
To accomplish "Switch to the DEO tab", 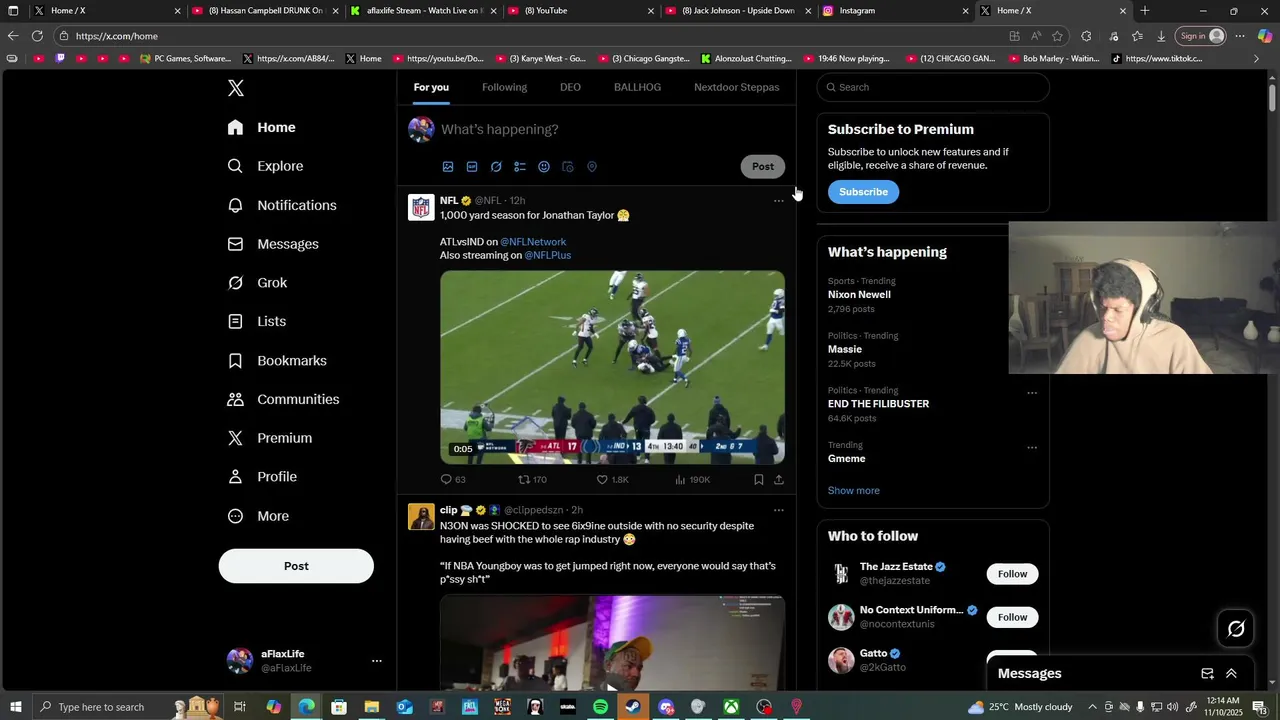I will coord(570,87).
